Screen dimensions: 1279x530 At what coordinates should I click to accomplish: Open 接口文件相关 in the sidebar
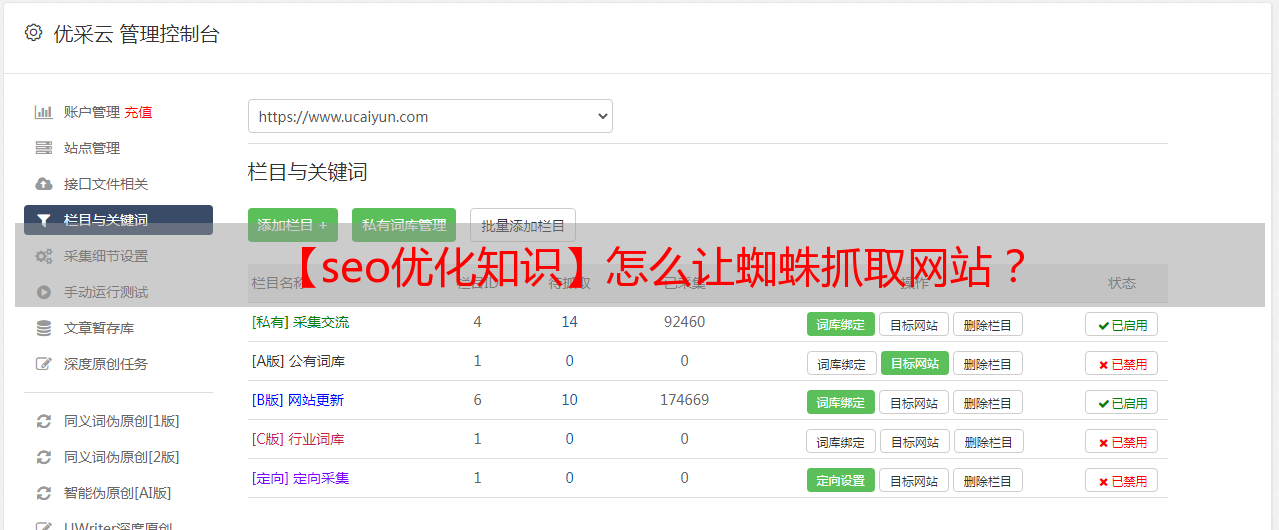click(106, 184)
